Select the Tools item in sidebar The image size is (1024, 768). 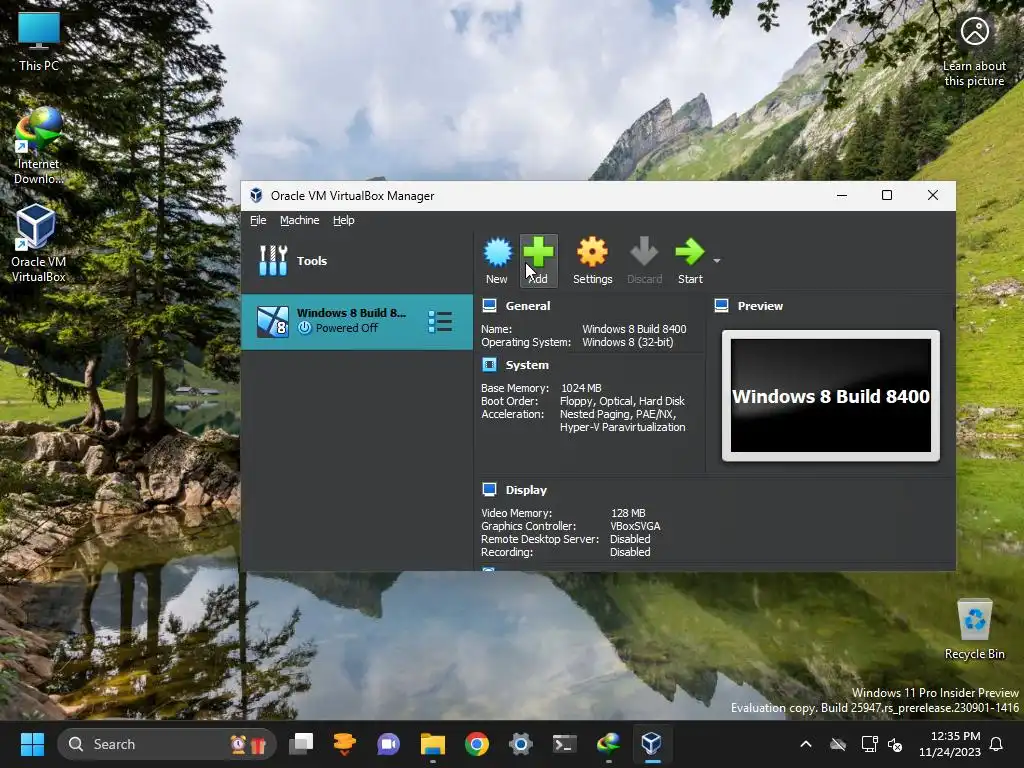(357, 261)
